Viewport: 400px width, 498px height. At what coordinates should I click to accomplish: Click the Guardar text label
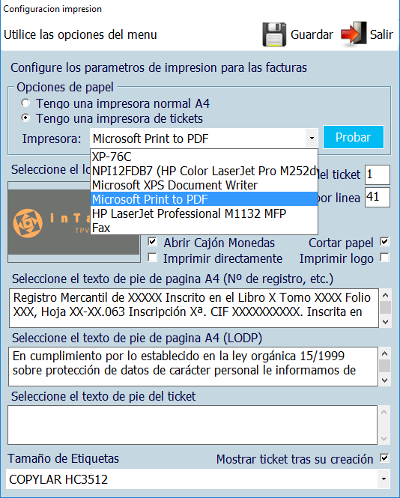[x=312, y=35]
